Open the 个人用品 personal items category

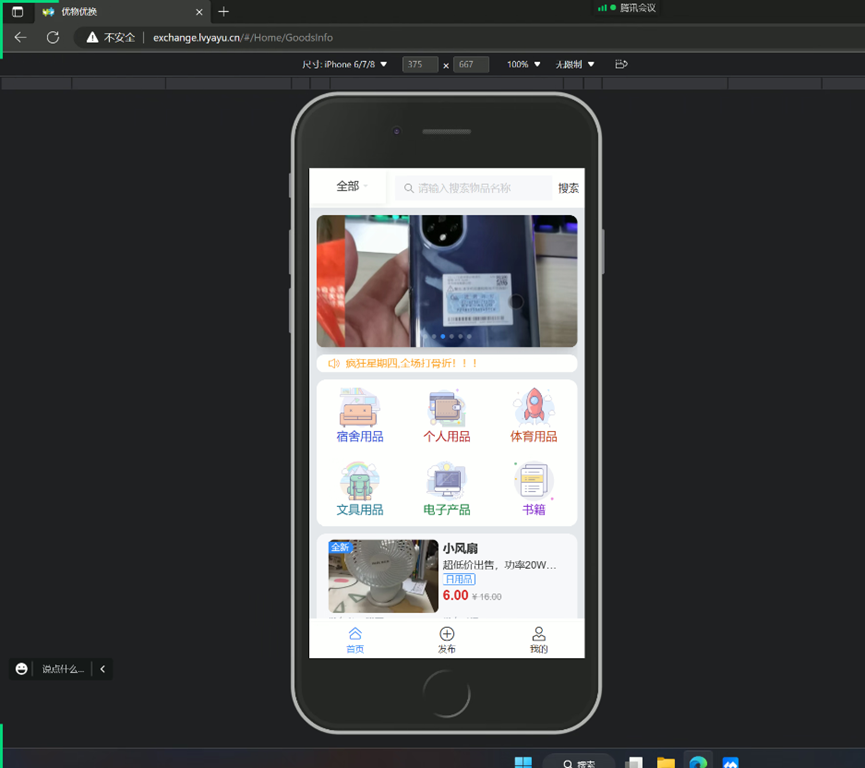tap(446, 408)
